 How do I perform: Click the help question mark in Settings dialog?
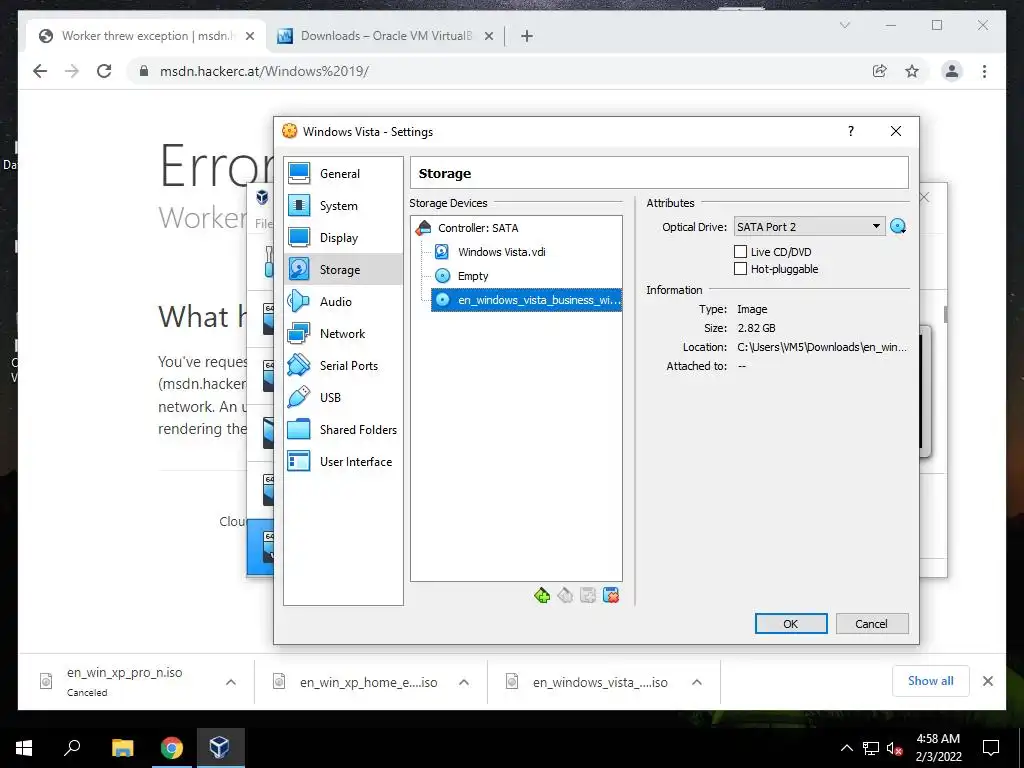click(850, 131)
